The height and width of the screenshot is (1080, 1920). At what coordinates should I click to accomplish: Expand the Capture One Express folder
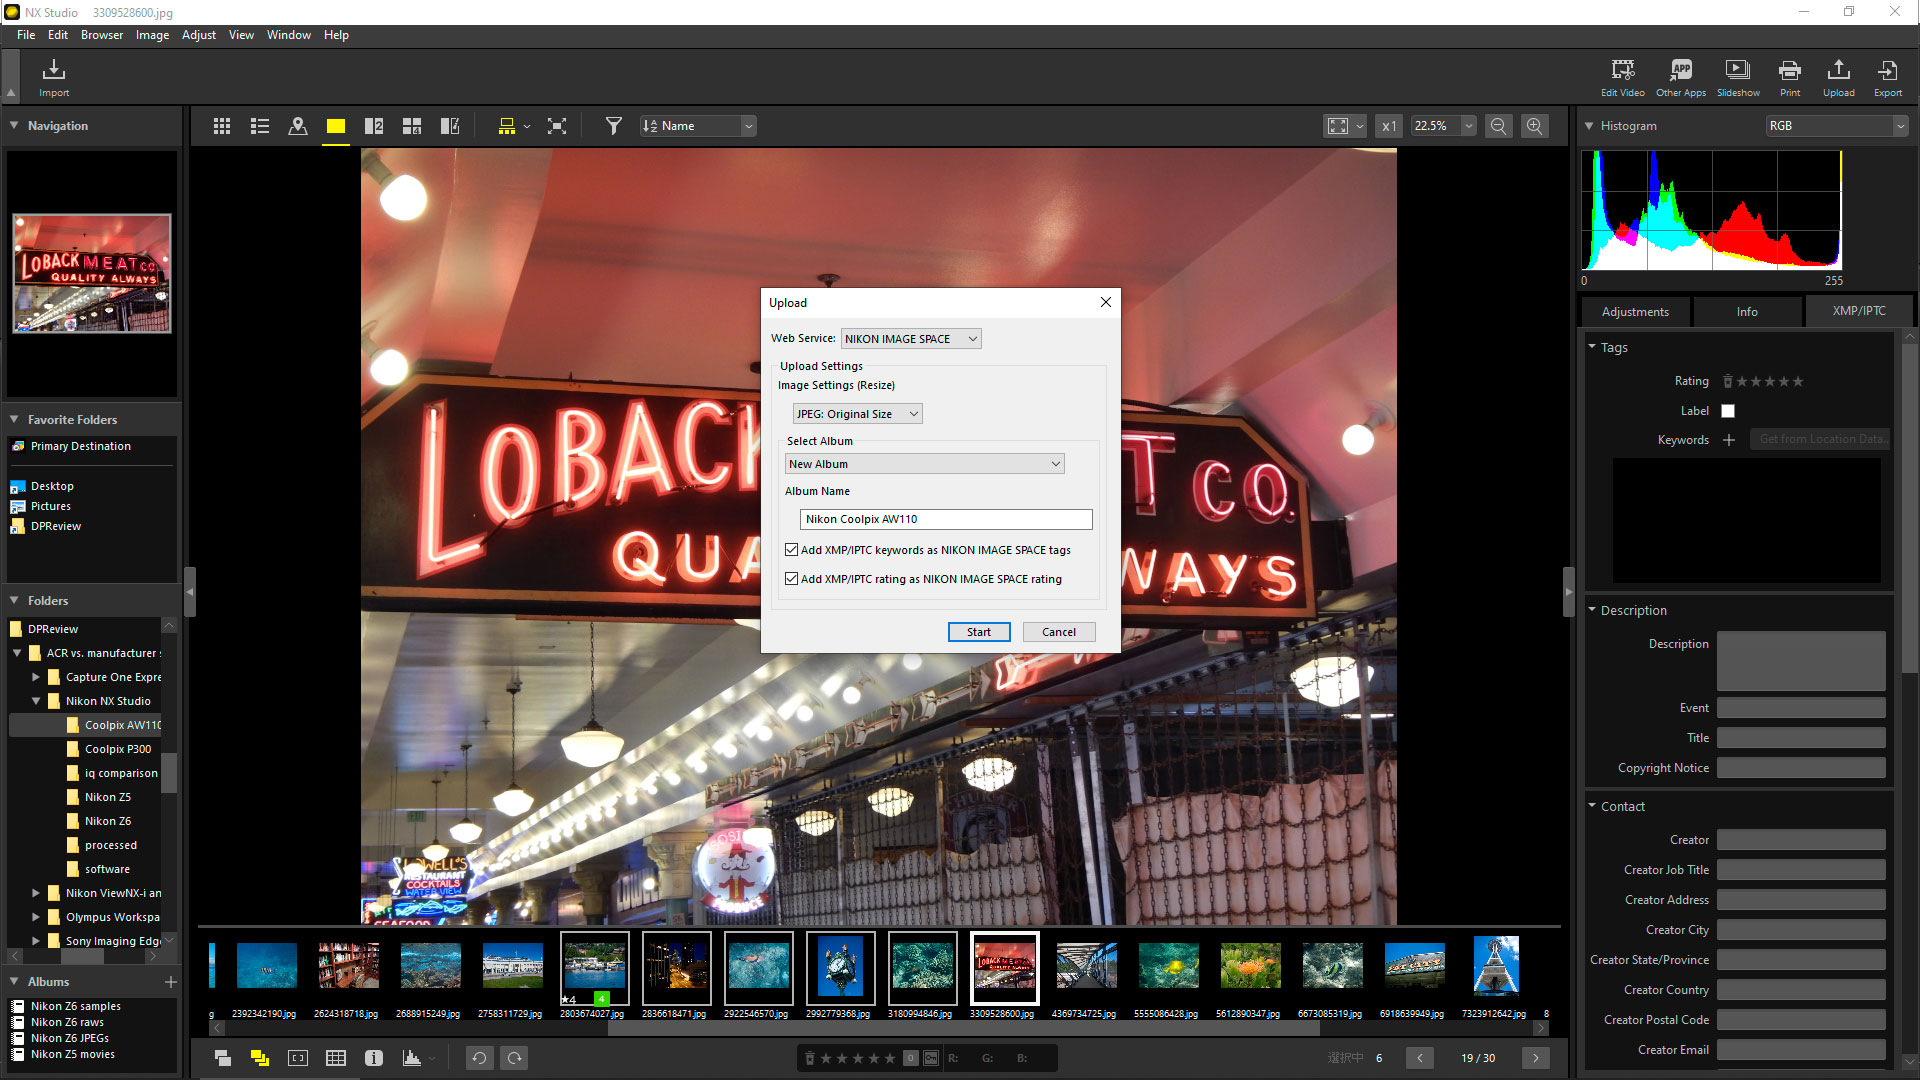point(36,677)
